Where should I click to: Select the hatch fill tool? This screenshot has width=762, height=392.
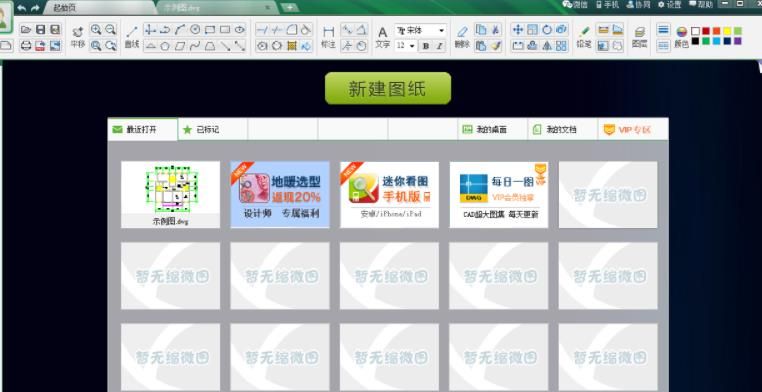(292, 46)
